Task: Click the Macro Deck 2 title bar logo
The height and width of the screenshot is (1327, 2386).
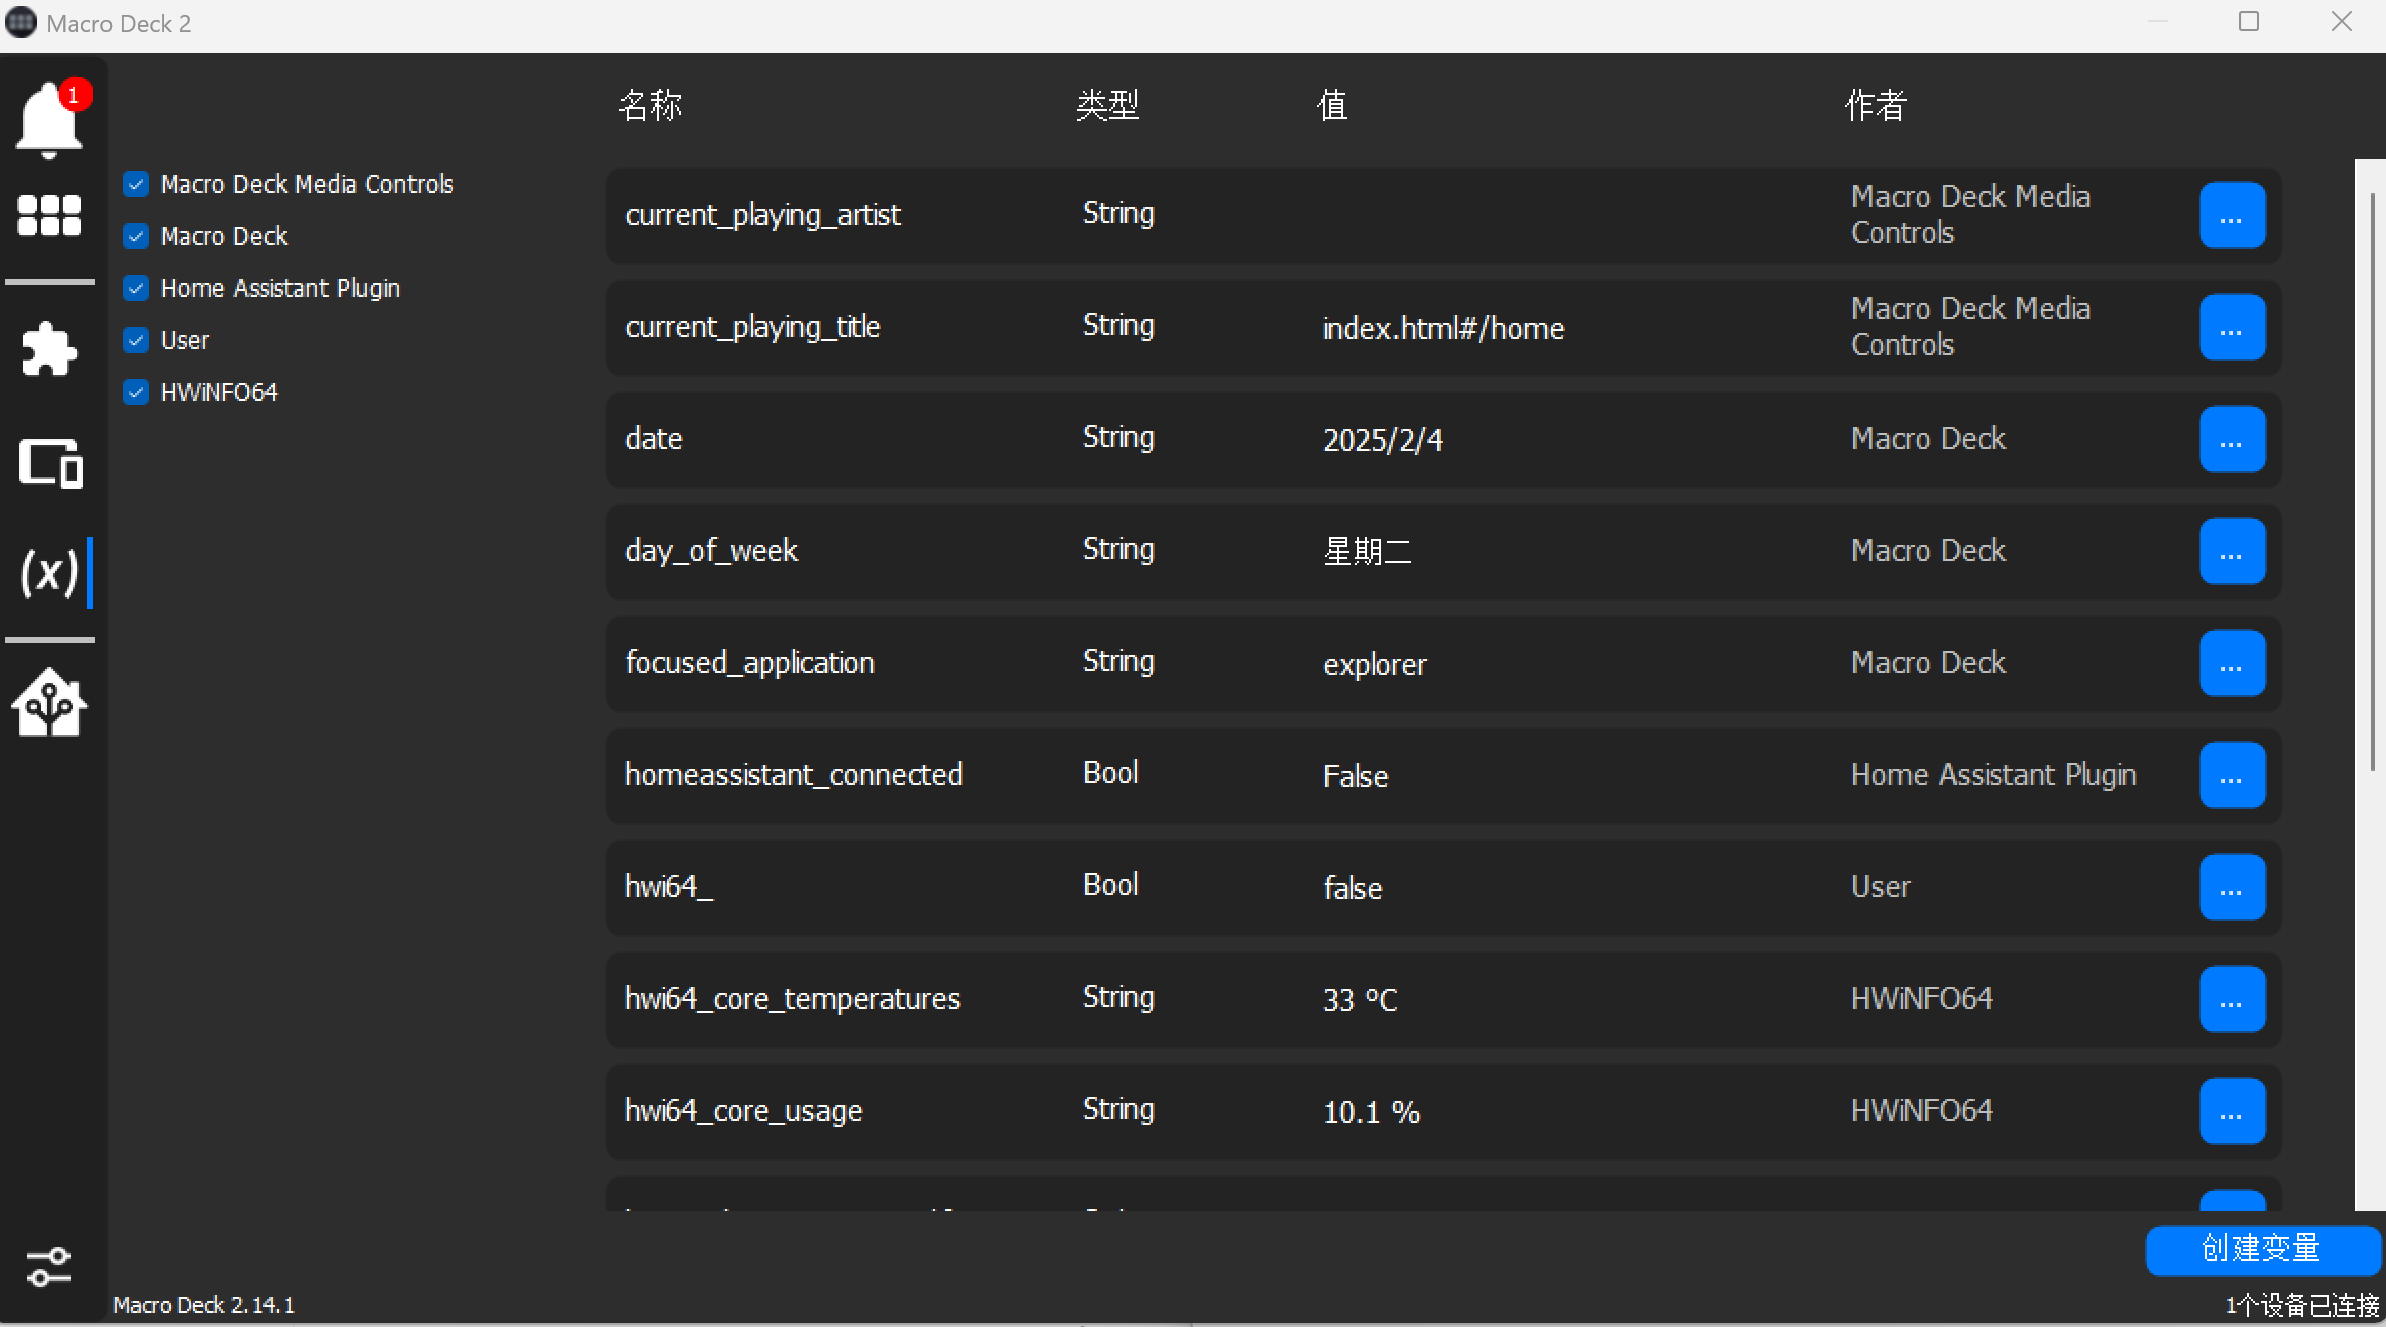Action: pos(21,22)
